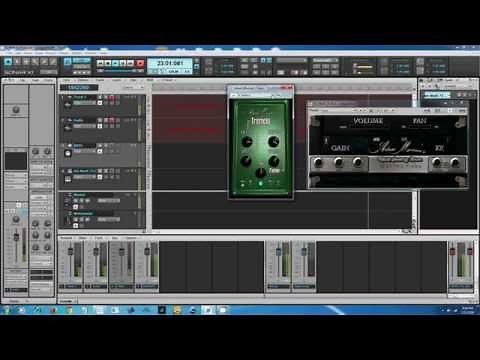Click the inspector channel volume fader
The height and width of the screenshot is (360, 480).
(16, 237)
